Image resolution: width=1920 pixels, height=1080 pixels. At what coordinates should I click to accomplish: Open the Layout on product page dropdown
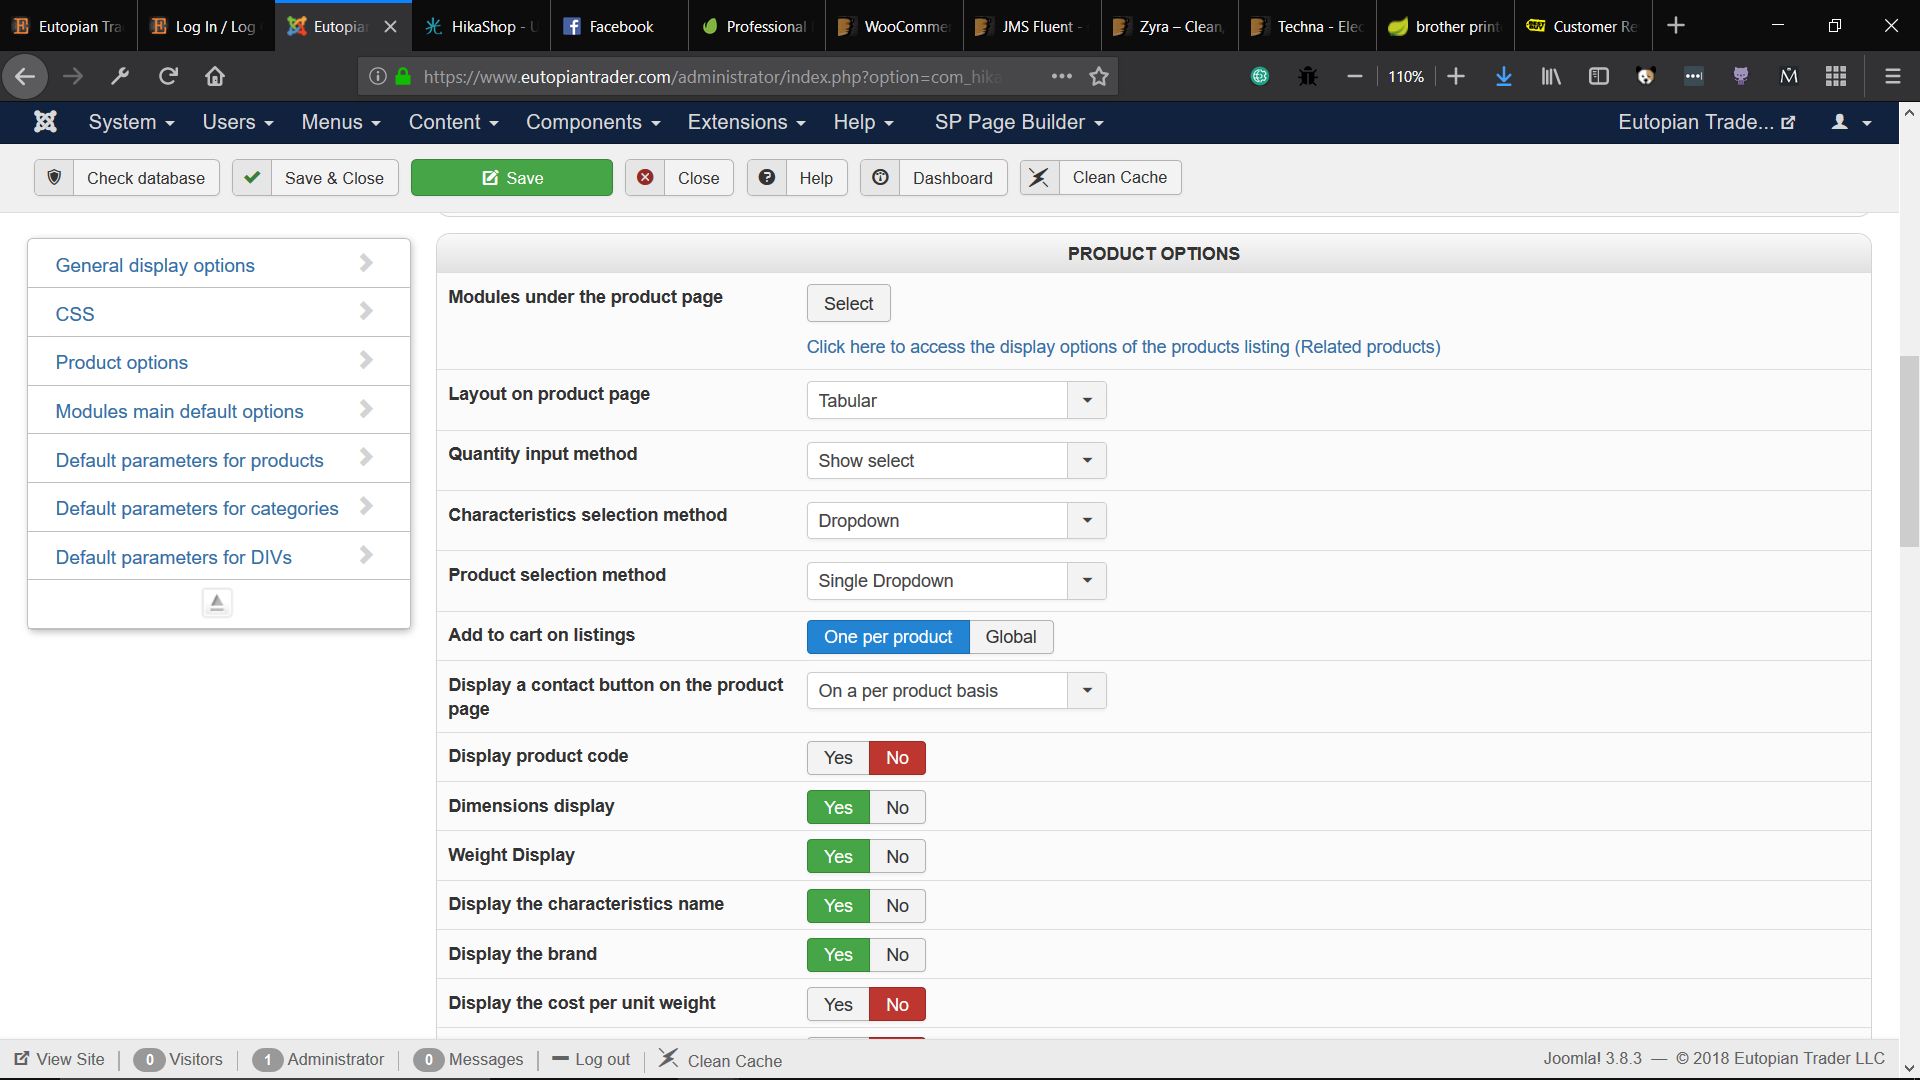click(956, 400)
